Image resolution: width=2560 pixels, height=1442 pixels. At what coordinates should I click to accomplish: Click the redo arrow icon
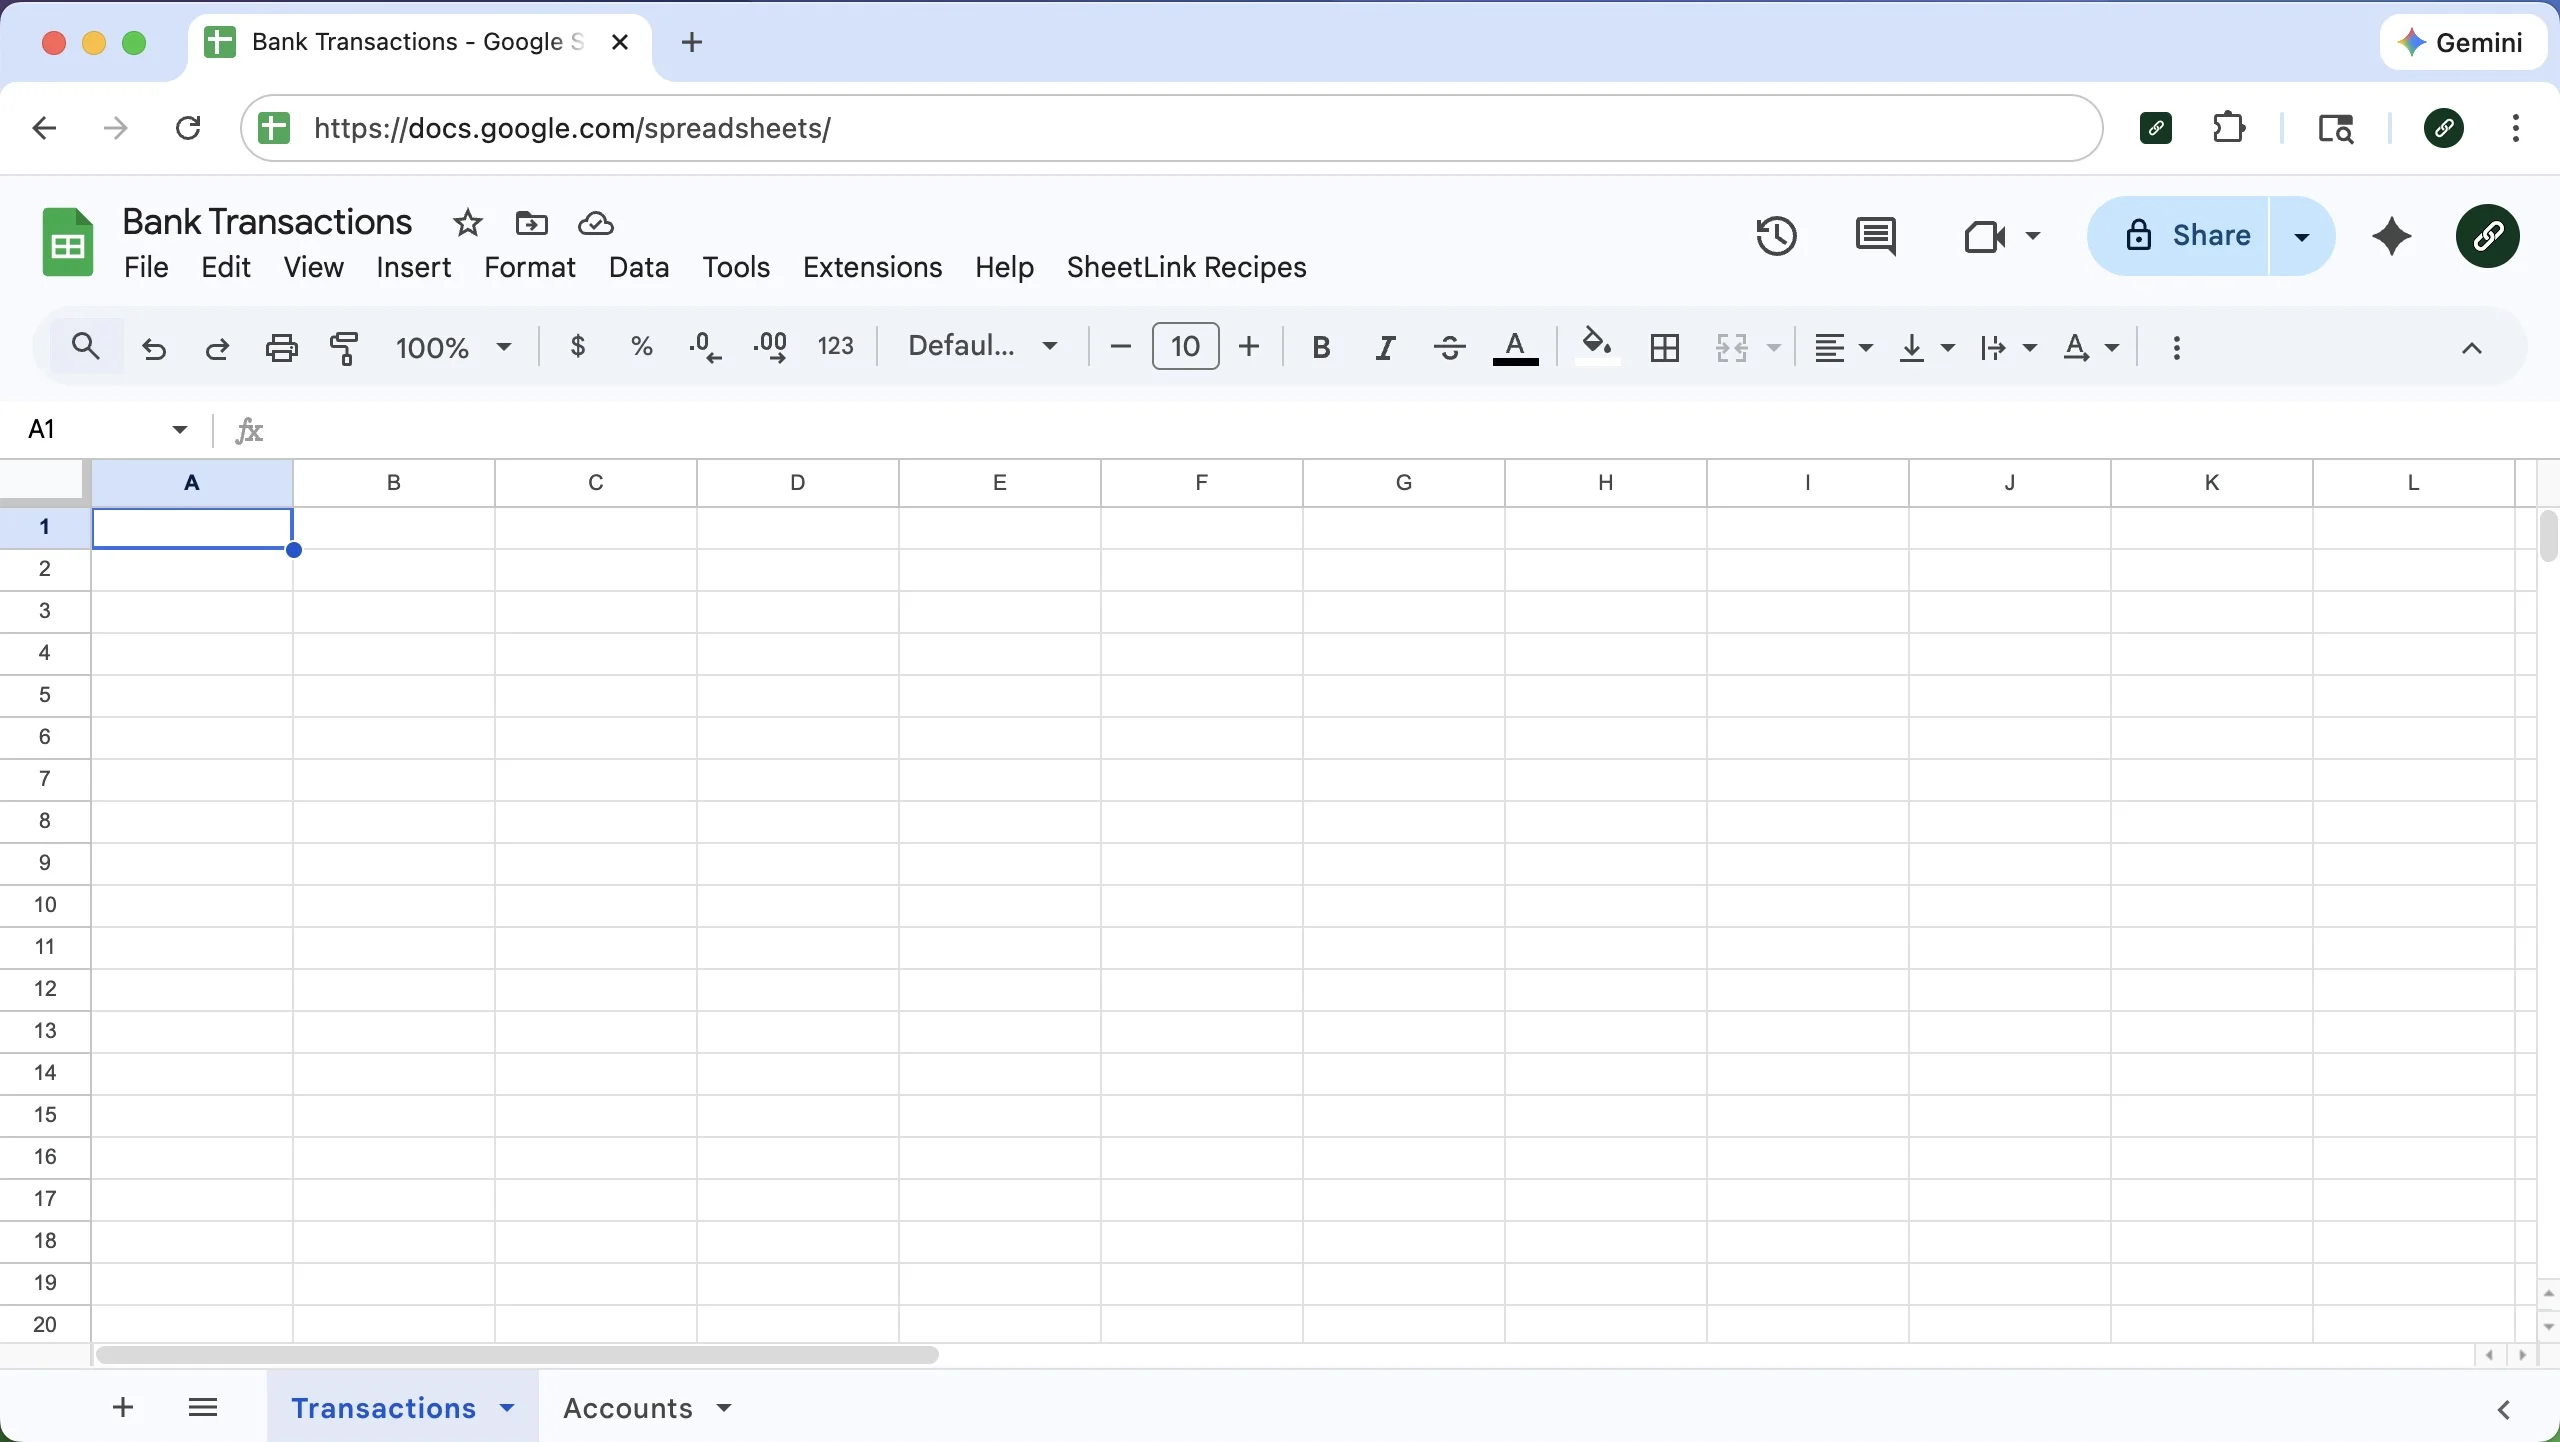click(217, 348)
